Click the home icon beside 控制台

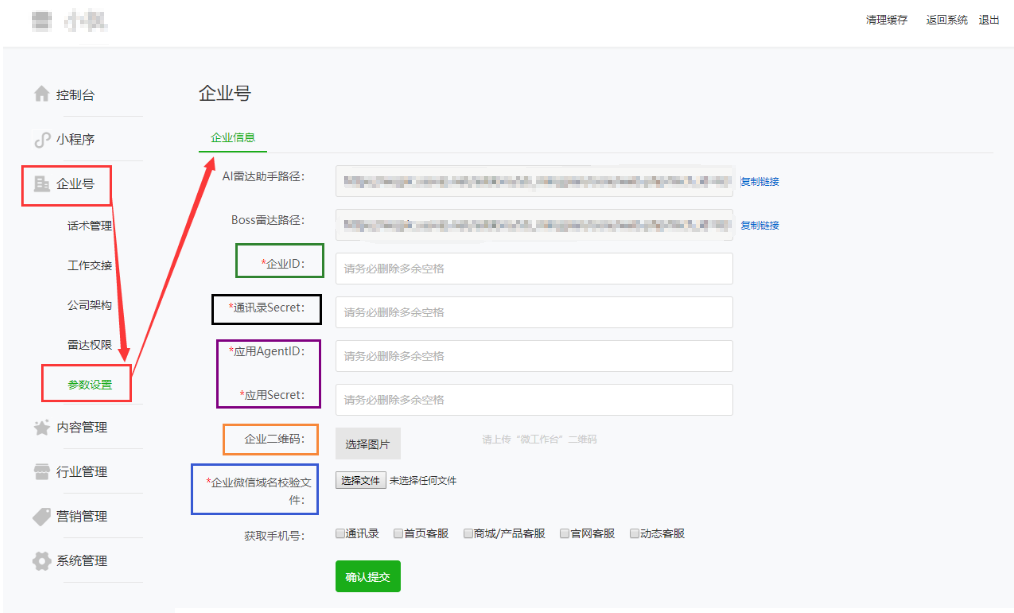[x=41, y=94]
